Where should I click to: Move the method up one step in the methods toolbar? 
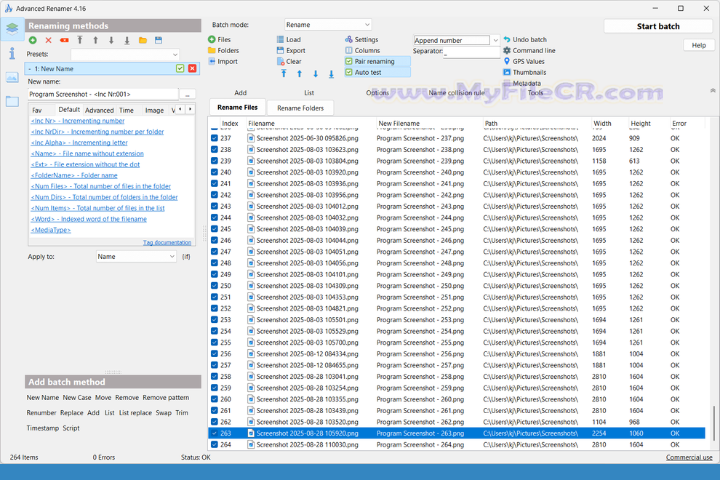[96, 40]
